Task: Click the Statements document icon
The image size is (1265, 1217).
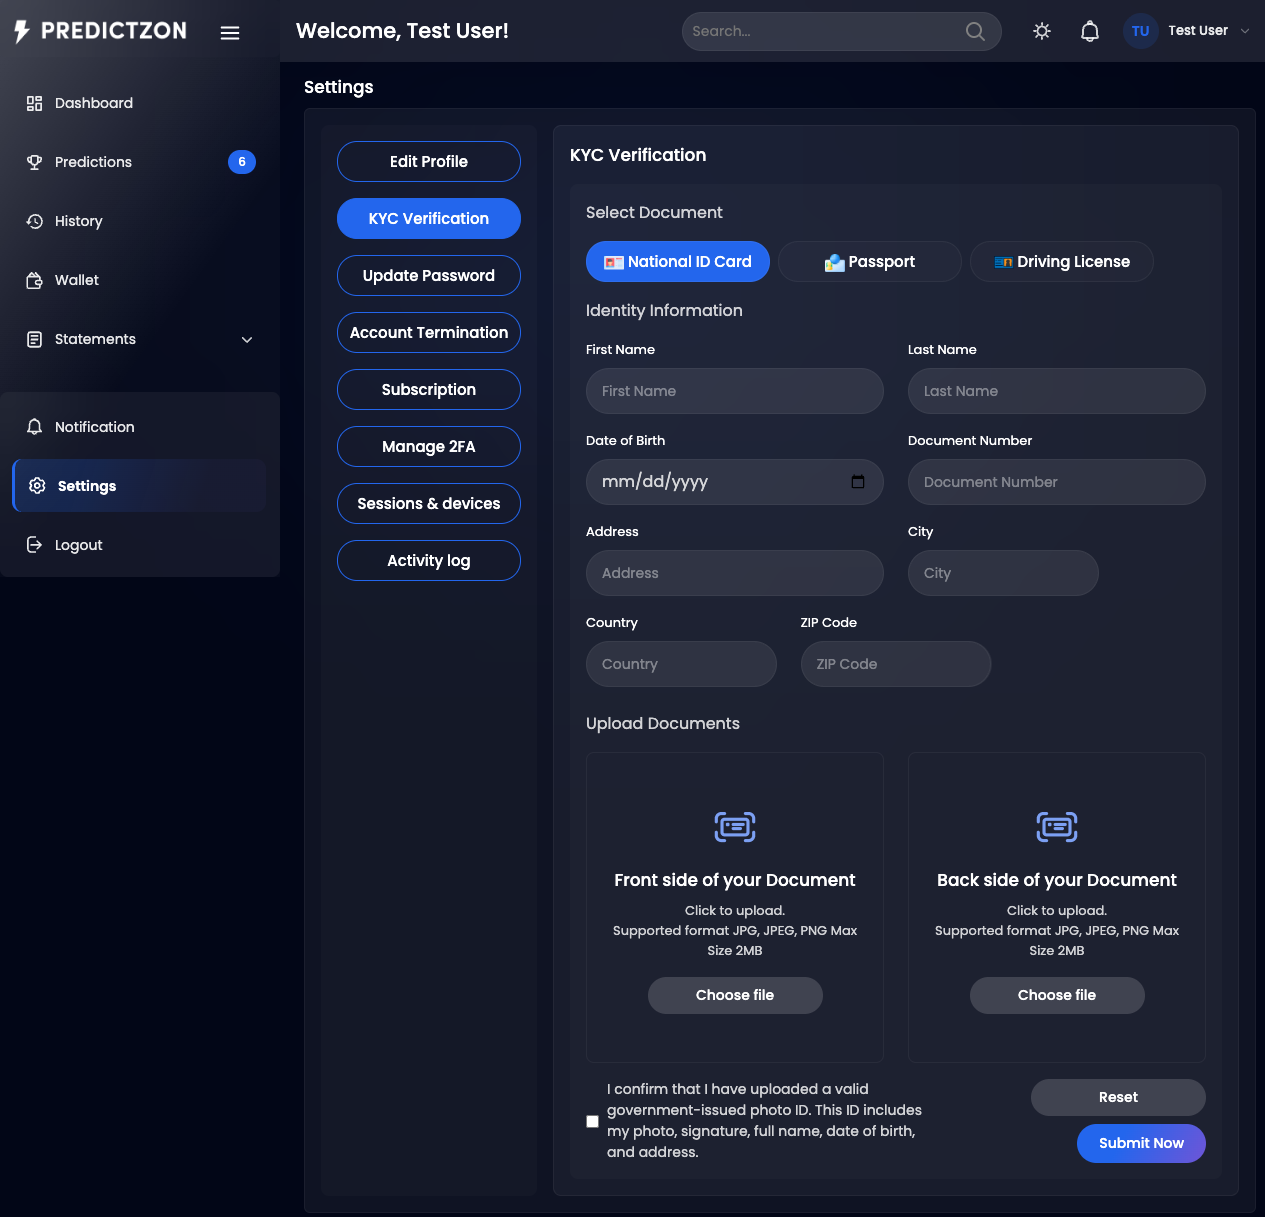Action: click(x=34, y=339)
